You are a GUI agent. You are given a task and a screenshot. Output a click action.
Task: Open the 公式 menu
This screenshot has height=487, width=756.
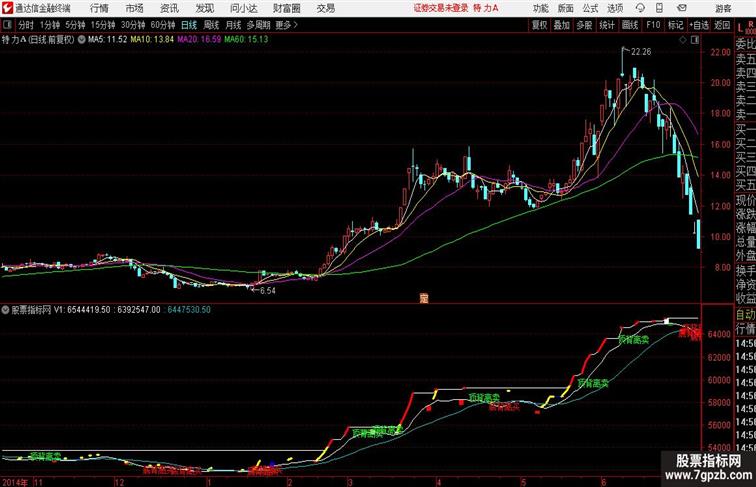click(590, 8)
